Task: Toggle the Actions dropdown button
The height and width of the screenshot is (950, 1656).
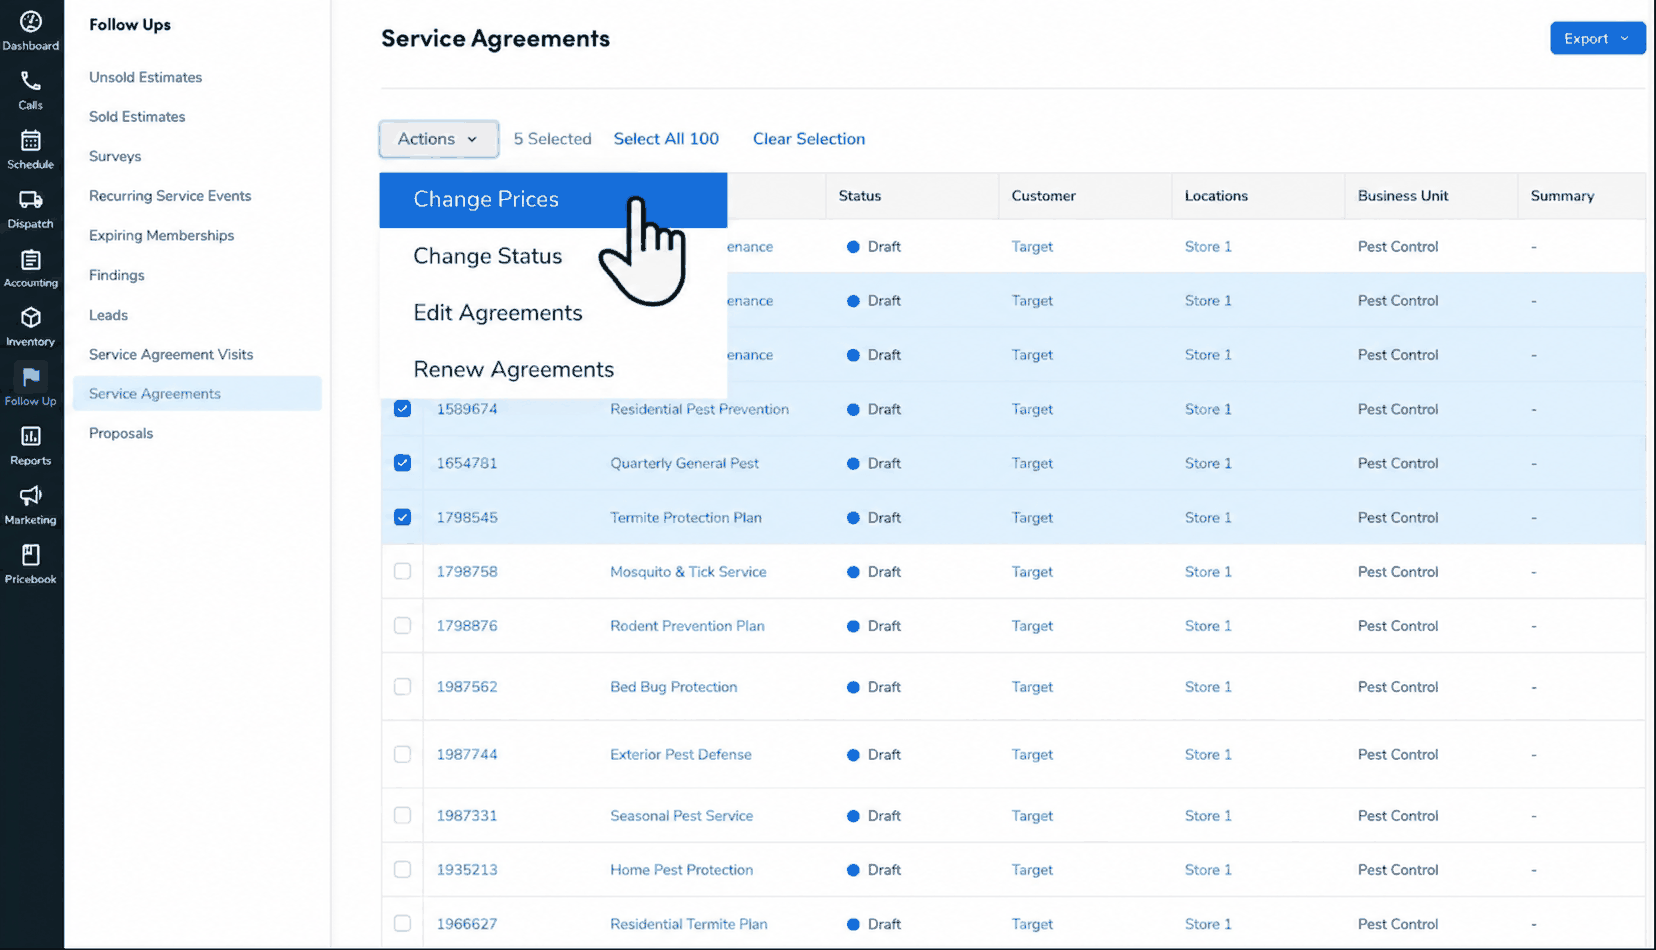Action: [439, 139]
